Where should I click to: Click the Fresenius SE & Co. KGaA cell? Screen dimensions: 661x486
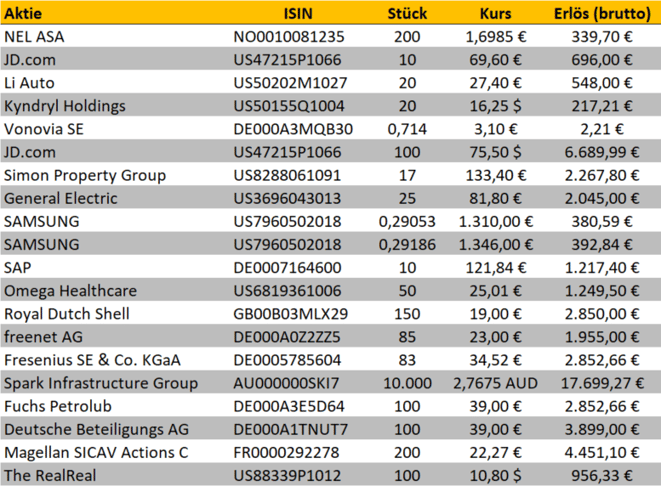92,360
